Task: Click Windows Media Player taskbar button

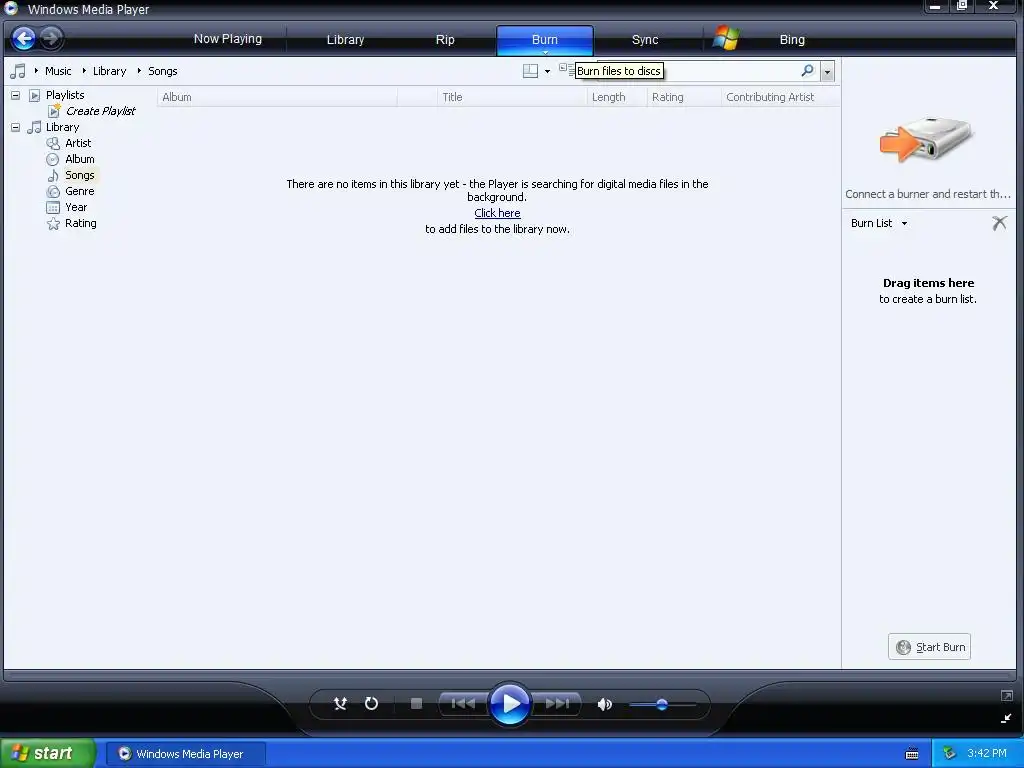Action: [x=186, y=754]
